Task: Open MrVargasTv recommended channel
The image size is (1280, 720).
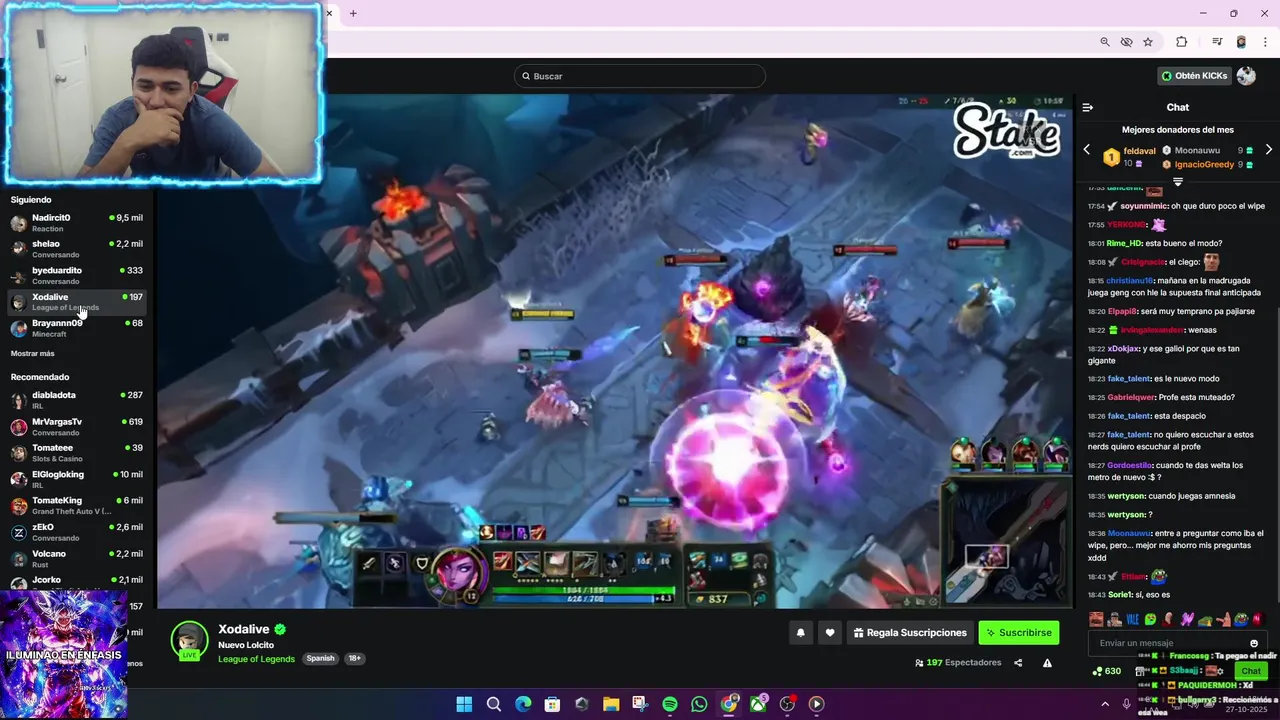Action: tap(76, 427)
